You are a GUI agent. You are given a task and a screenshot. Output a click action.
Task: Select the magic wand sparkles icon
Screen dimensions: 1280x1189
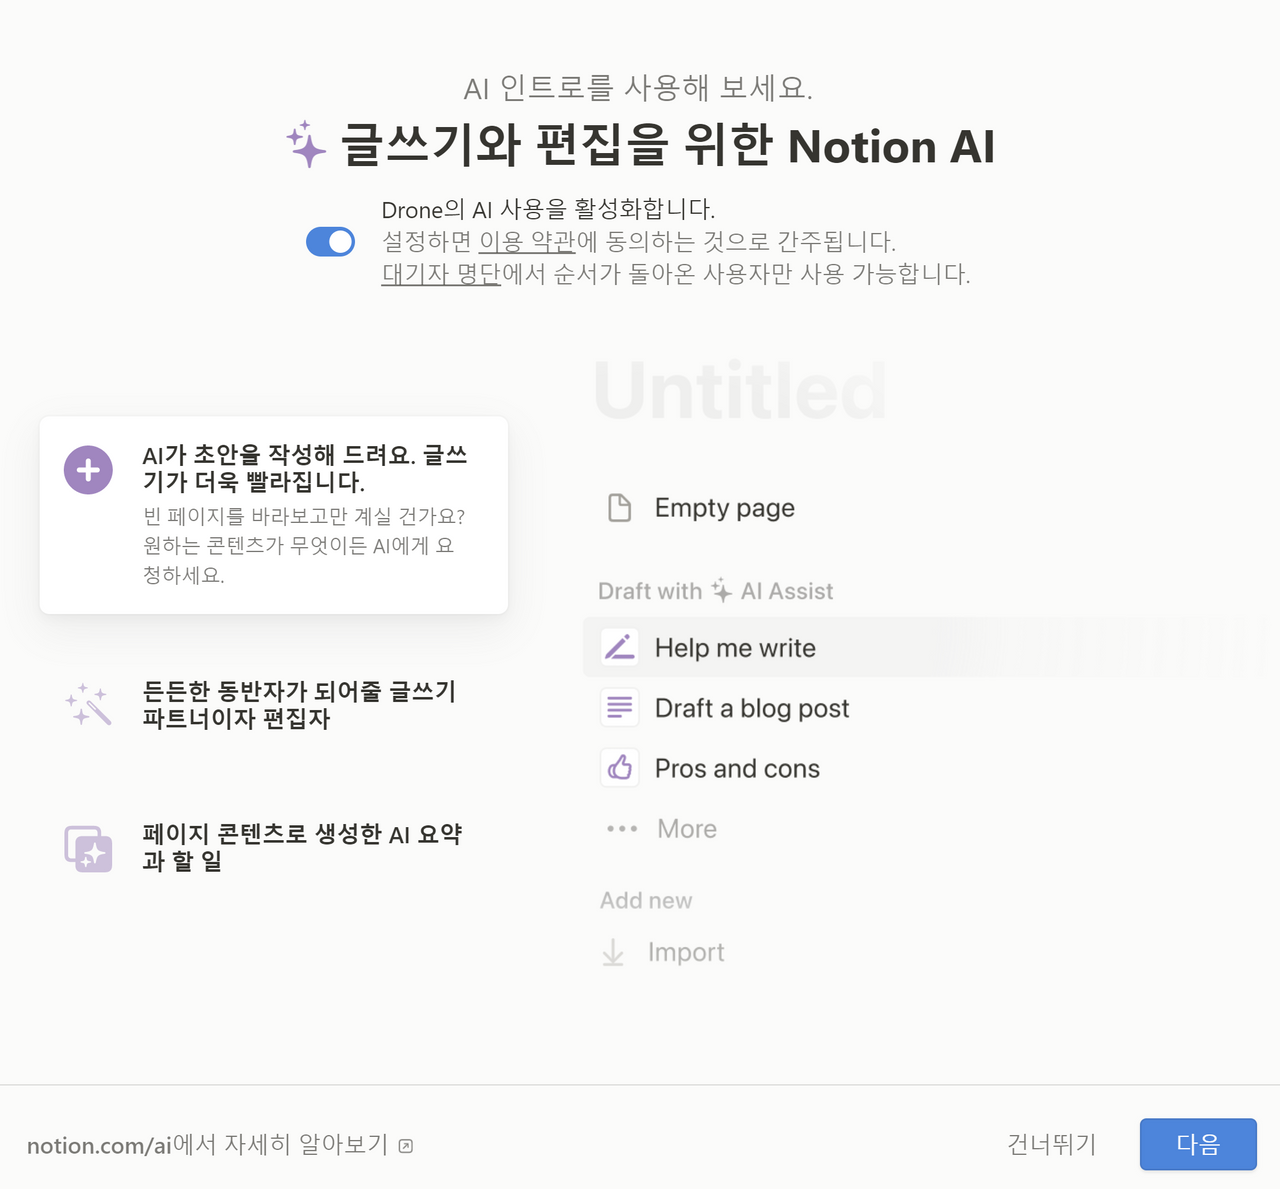pyautogui.click(x=88, y=705)
